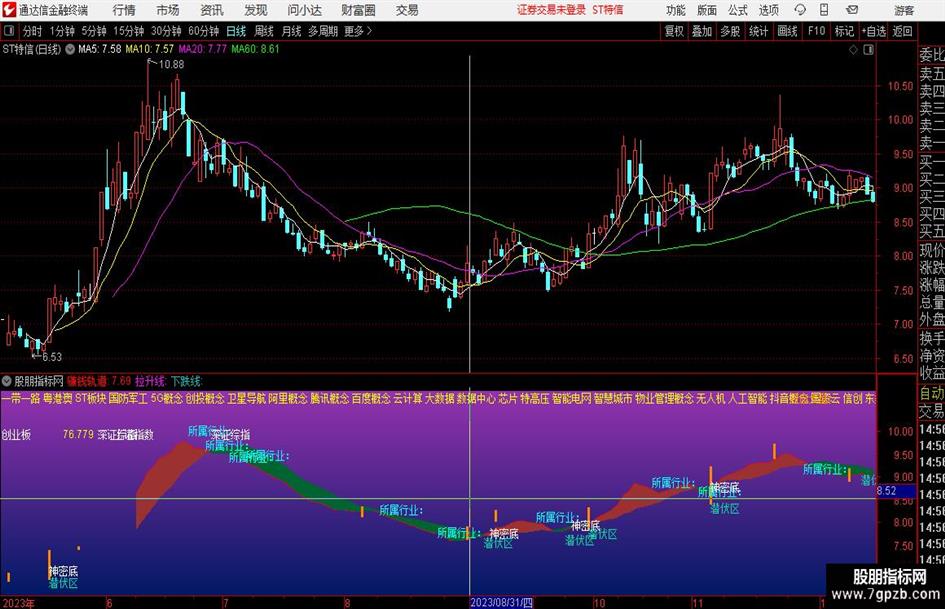Viewport: 945px width, 609px height.
Task: Open the 多周期 multi-period view
Action: [323, 31]
